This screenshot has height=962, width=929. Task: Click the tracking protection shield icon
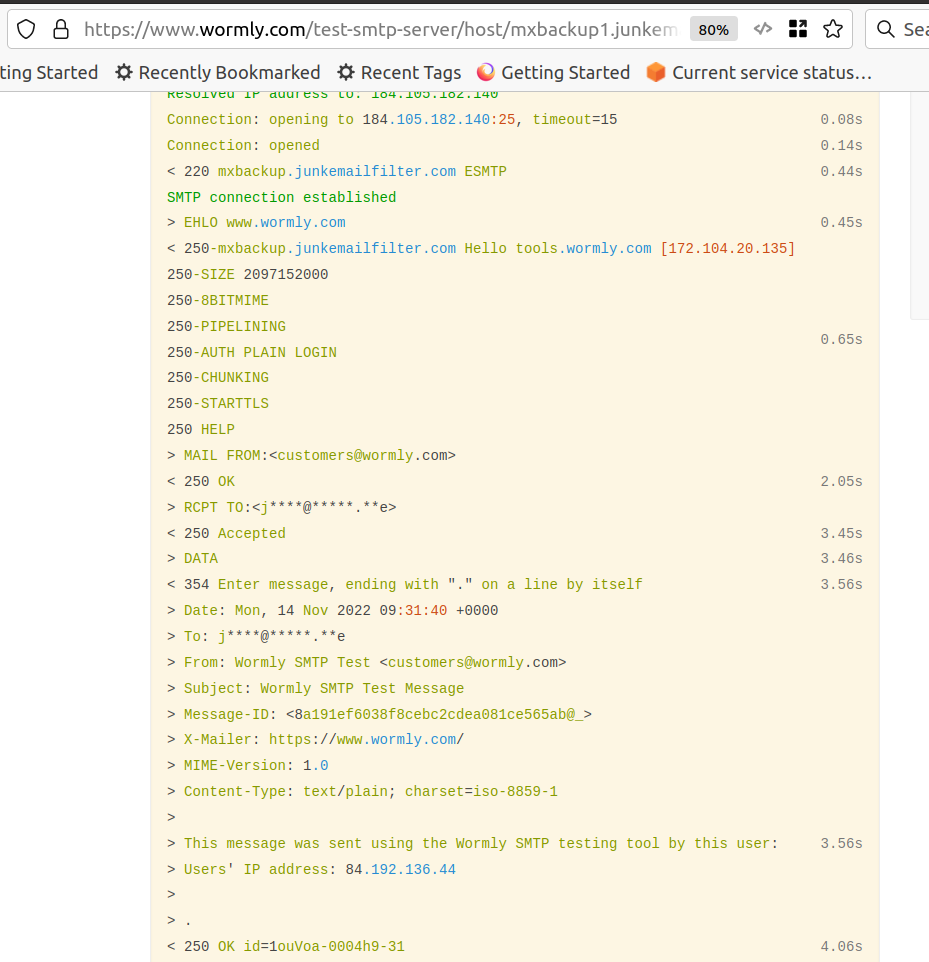[x=26, y=29]
